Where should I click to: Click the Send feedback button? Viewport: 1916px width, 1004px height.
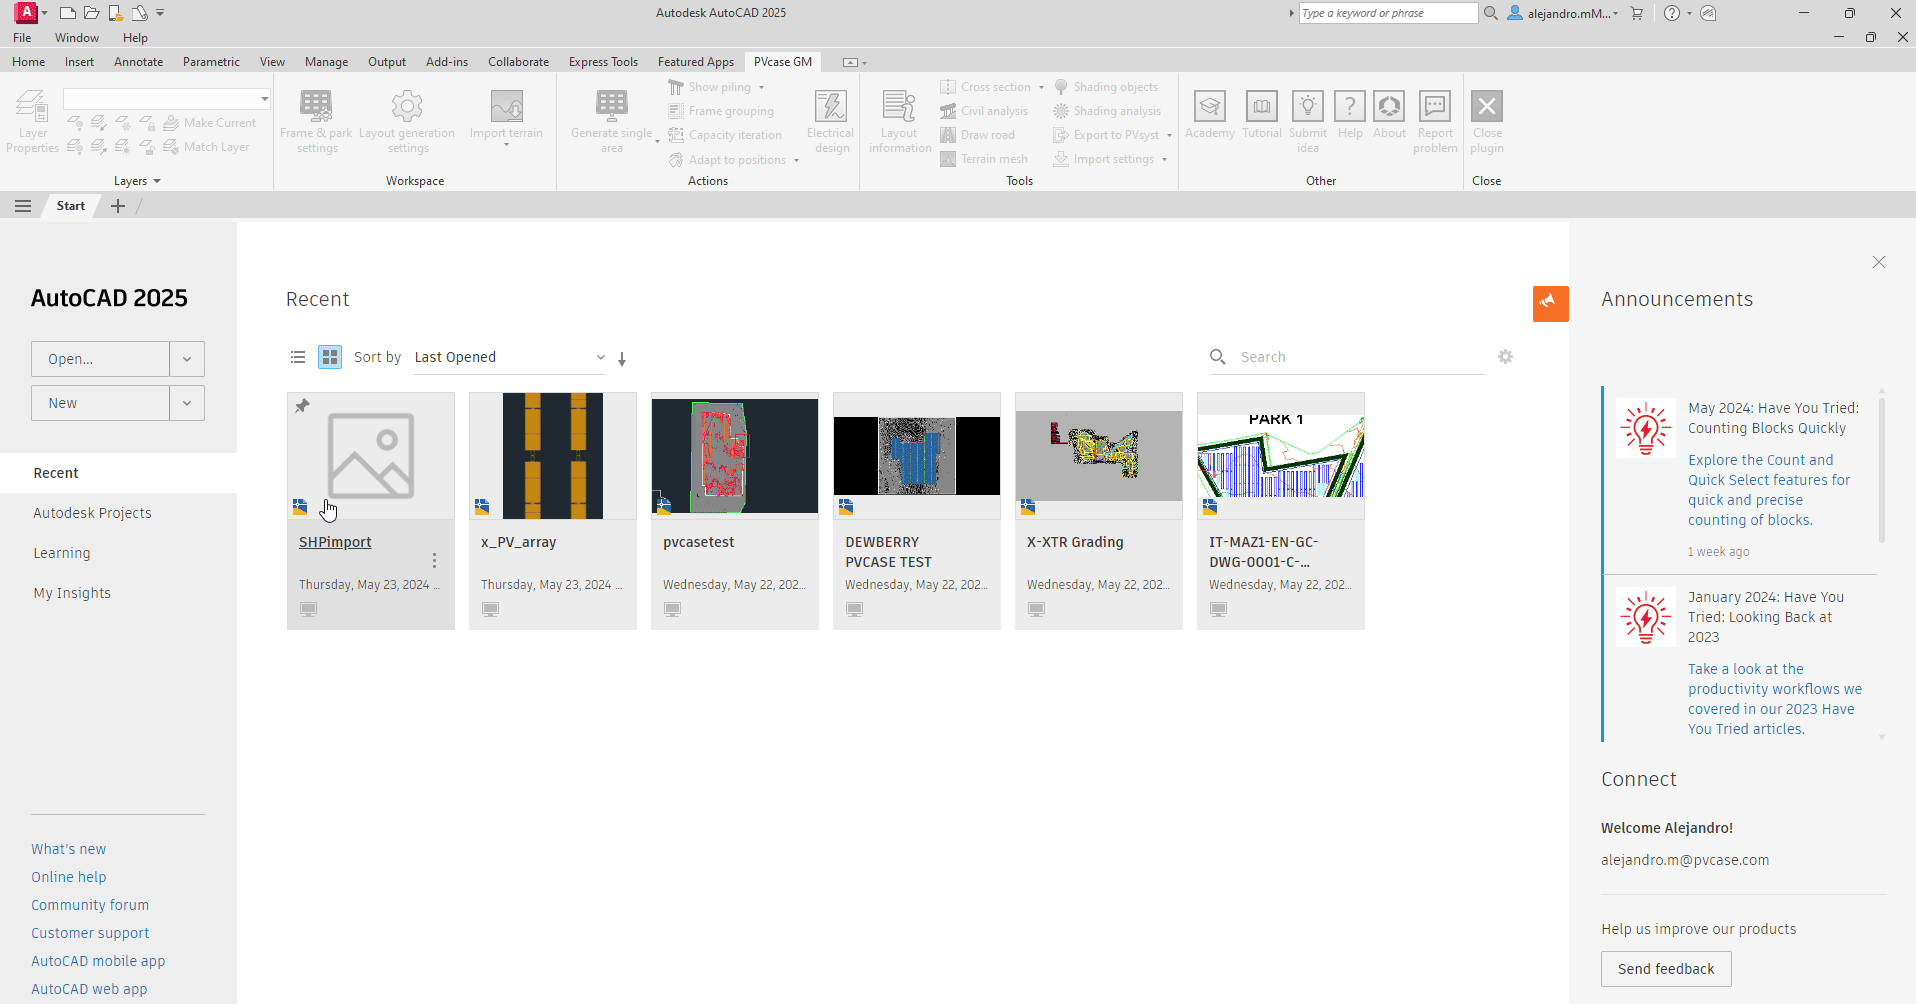(1665, 969)
